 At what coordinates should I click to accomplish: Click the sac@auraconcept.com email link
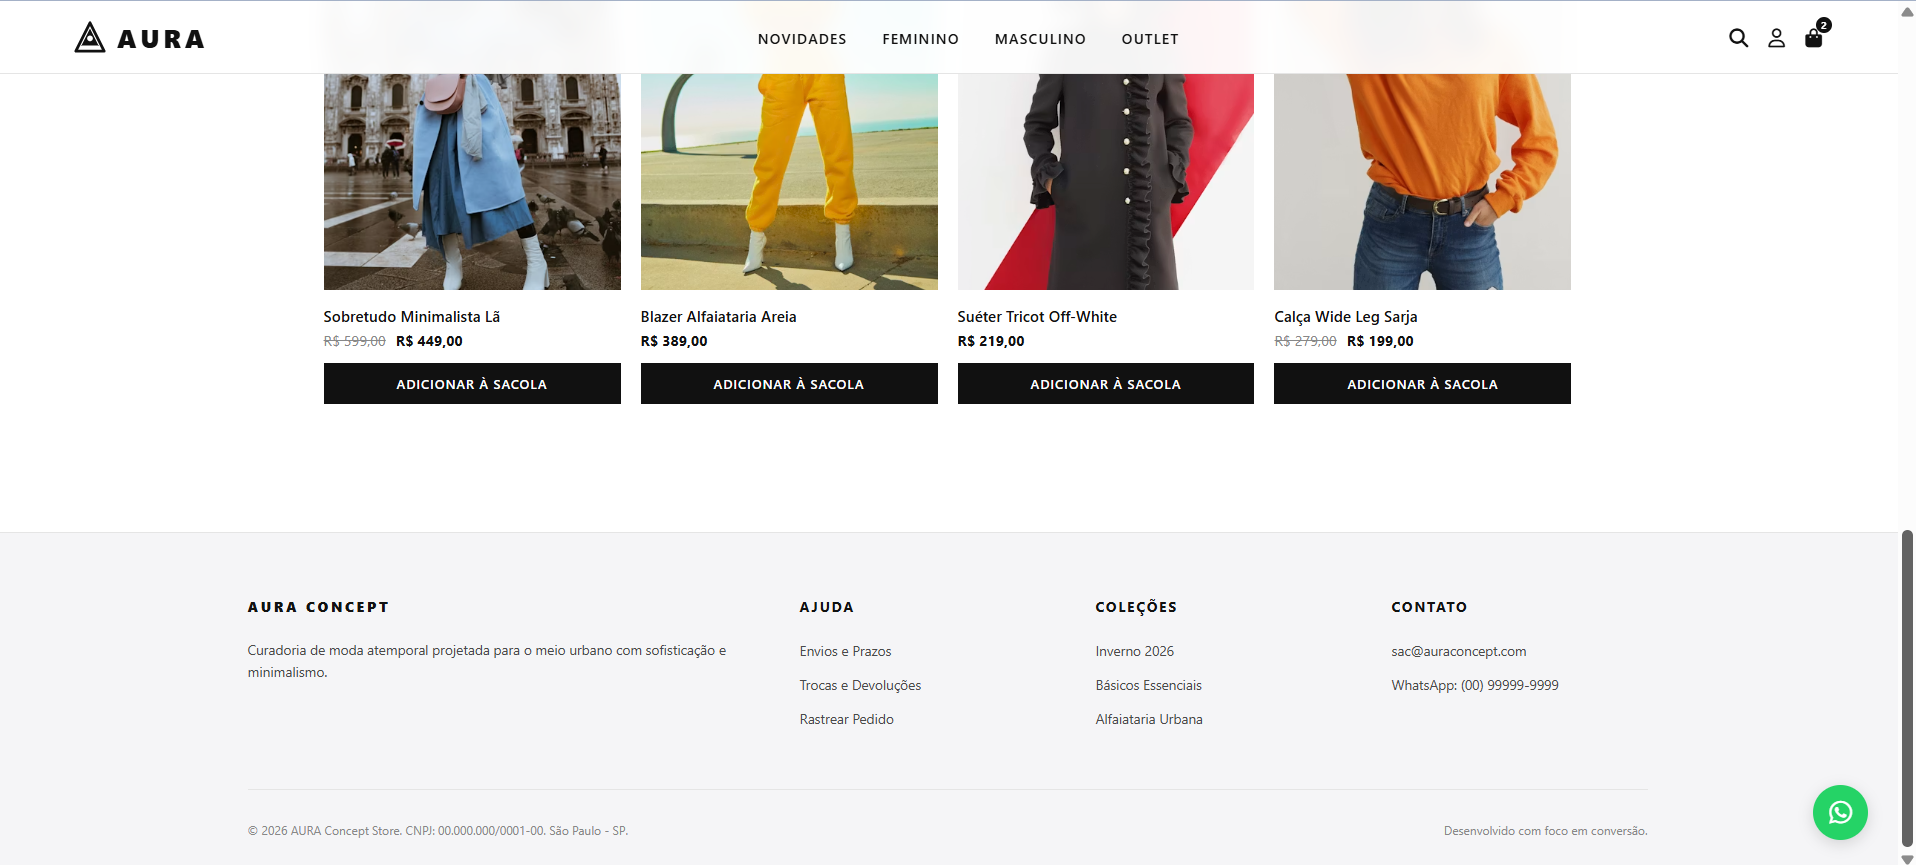(x=1459, y=651)
